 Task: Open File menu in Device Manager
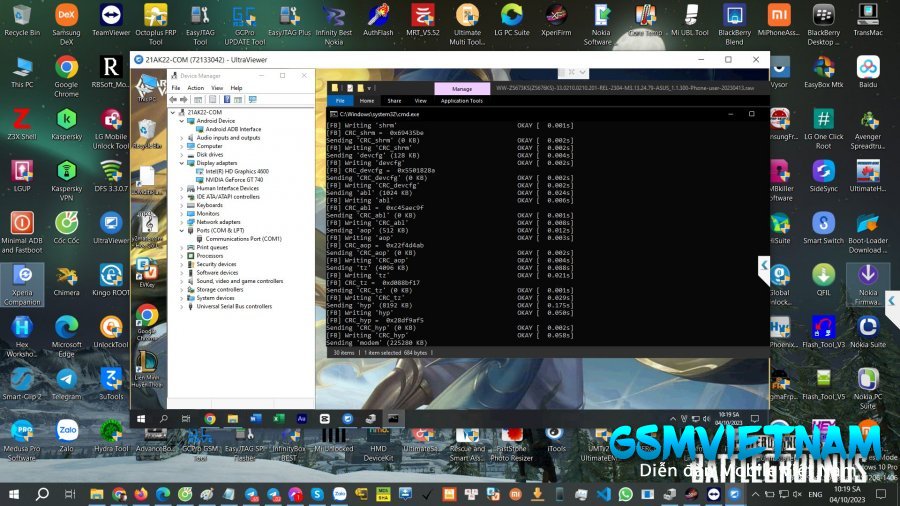coord(176,88)
